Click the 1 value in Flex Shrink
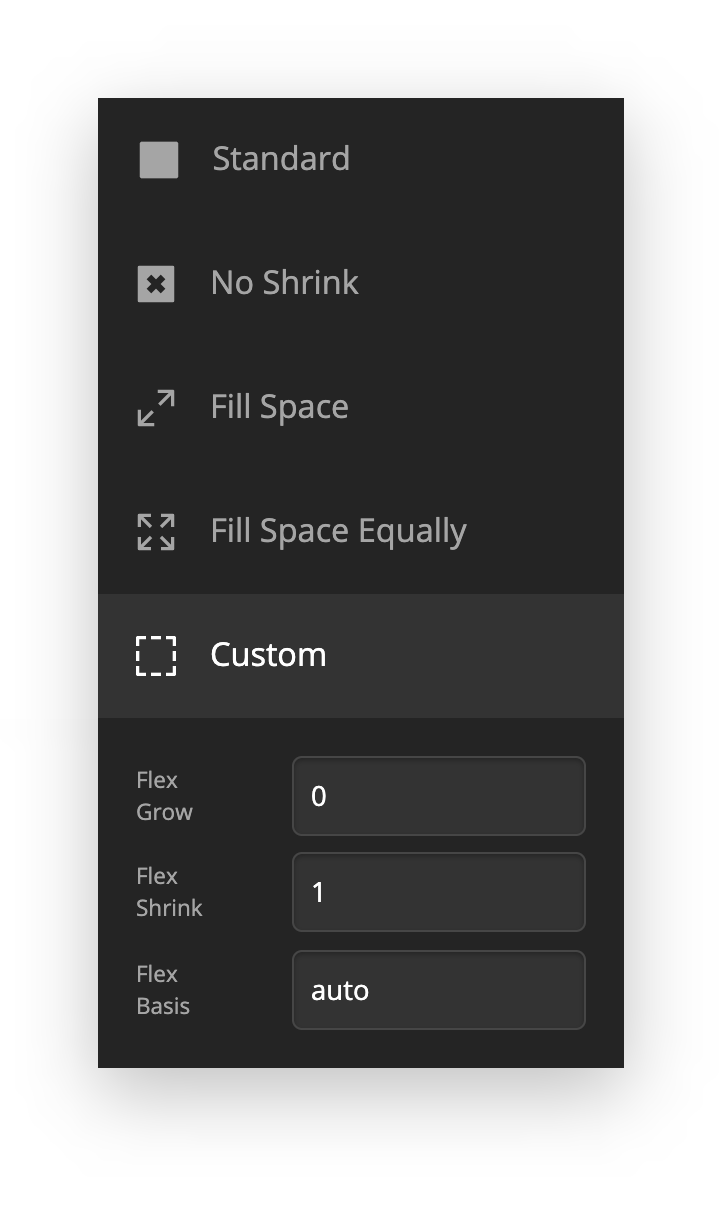The width and height of the screenshot is (722, 1208). pyautogui.click(x=319, y=893)
